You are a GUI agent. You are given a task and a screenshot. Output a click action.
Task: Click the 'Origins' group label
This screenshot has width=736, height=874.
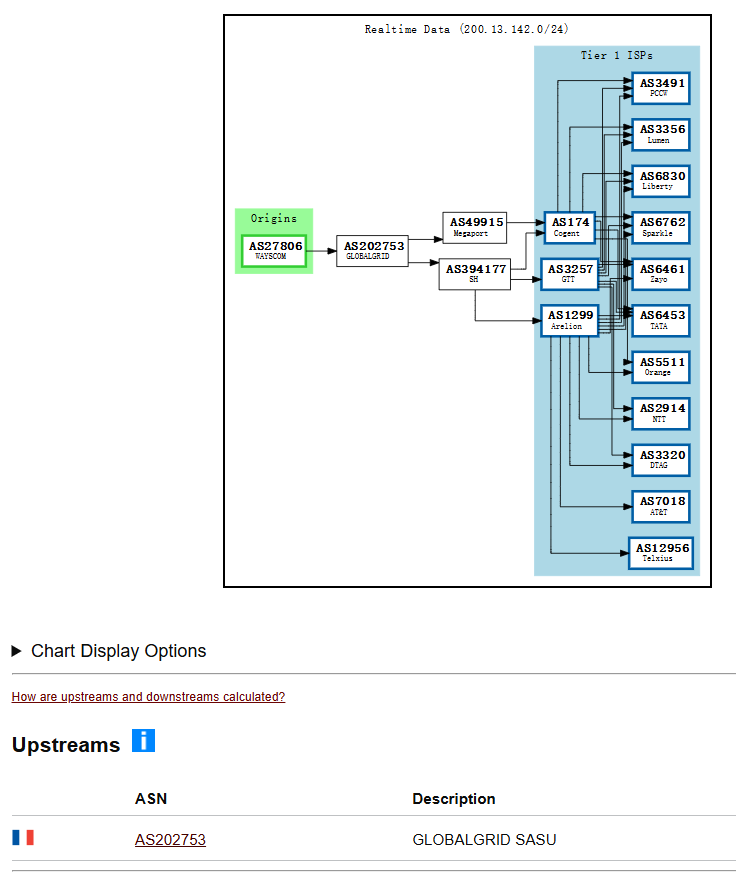pos(274,218)
